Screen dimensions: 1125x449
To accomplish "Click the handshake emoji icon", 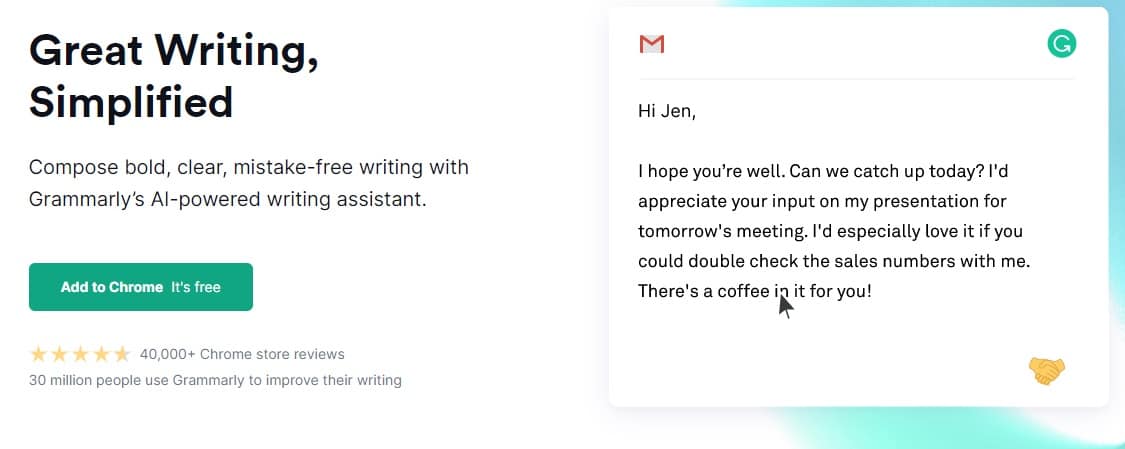I will click(1046, 371).
